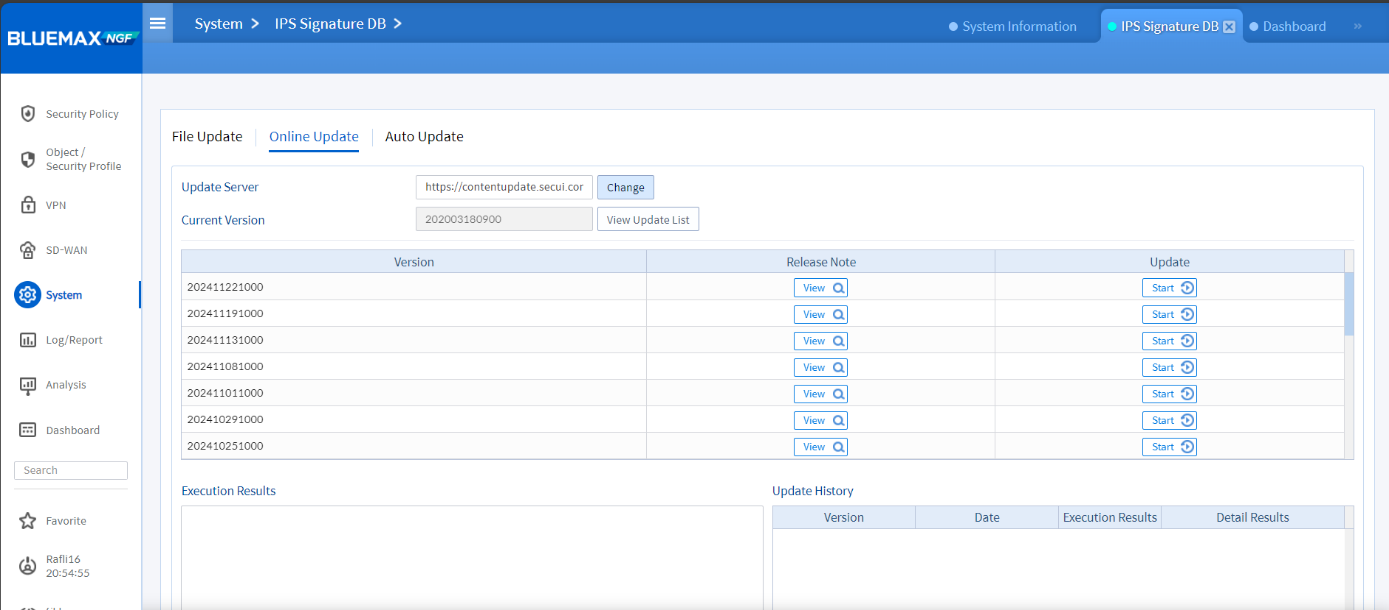The height and width of the screenshot is (610, 1389).
Task: Switch to File Update tab
Action: (x=207, y=137)
